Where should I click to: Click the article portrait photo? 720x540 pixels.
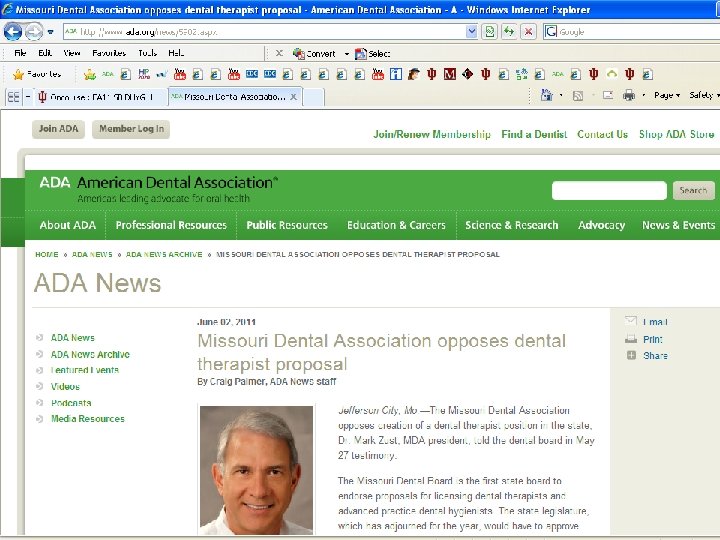tap(257, 470)
